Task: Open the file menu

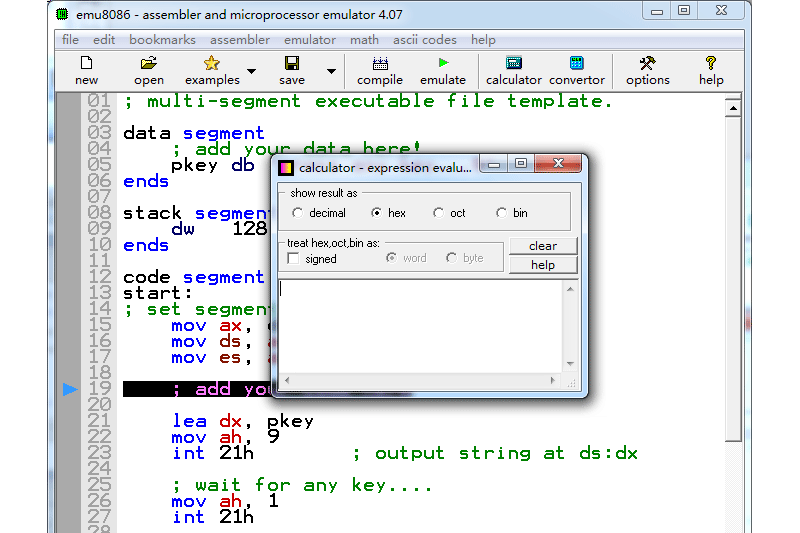Action: pos(70,40)
